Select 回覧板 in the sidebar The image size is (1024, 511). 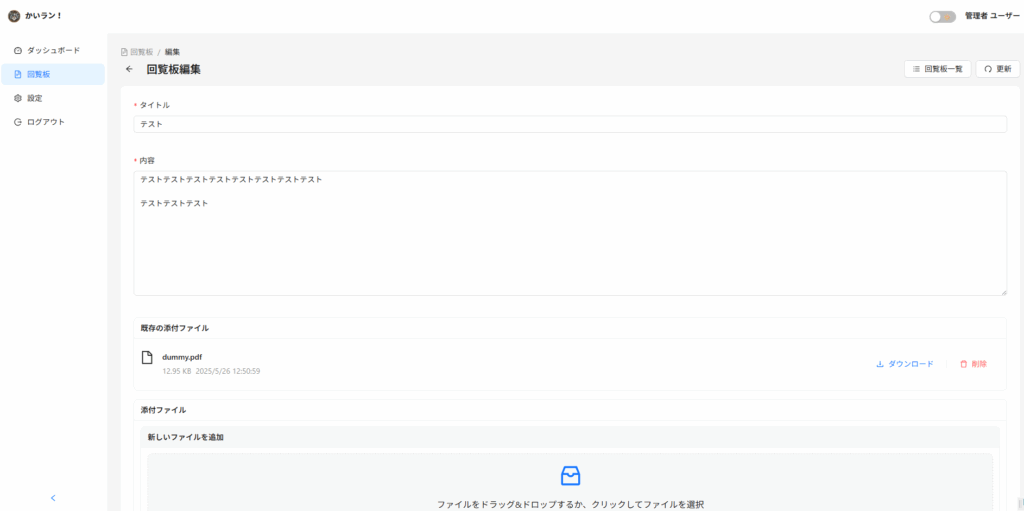coord(53,74)
